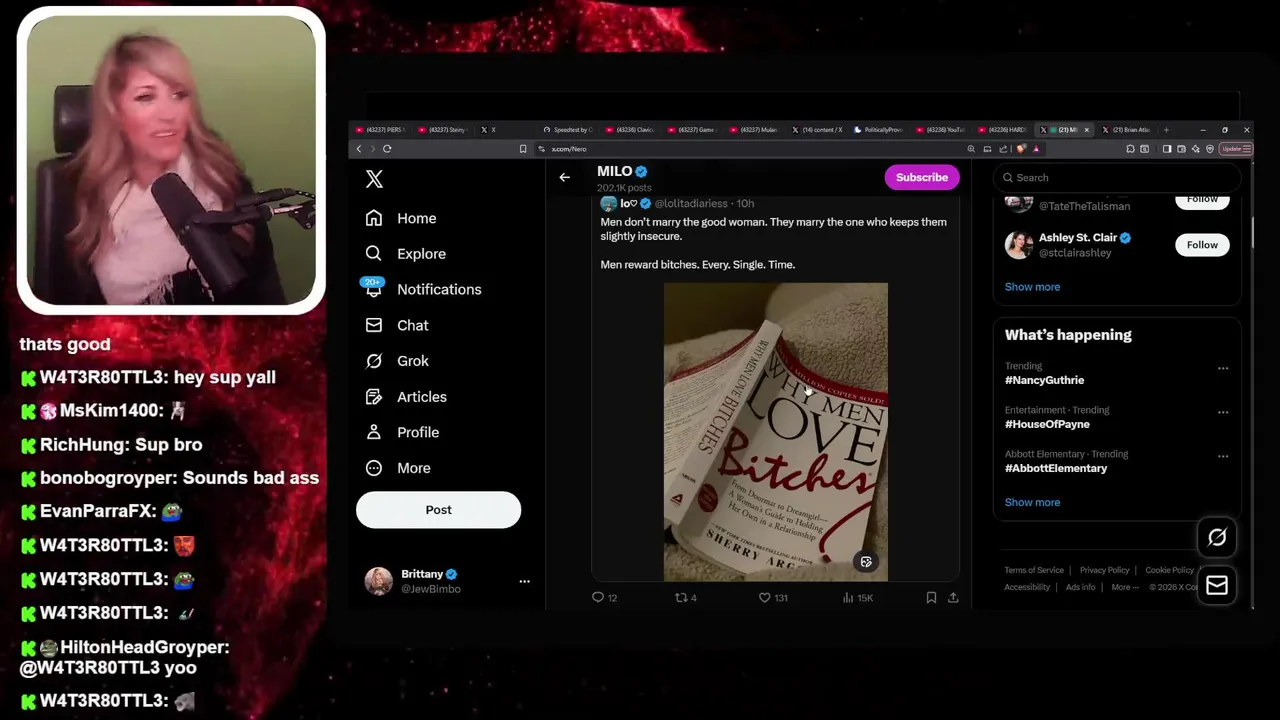Open the Brave shields icon
This screenshot has height=720, width=1280.
point(1020,149)
